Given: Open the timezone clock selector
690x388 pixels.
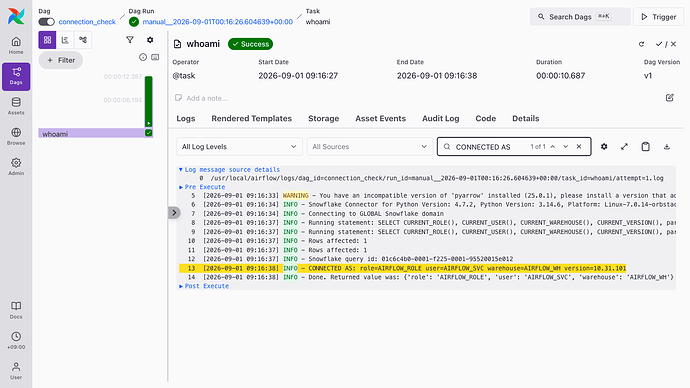Looking at the screenshot, I should (16, 340).
